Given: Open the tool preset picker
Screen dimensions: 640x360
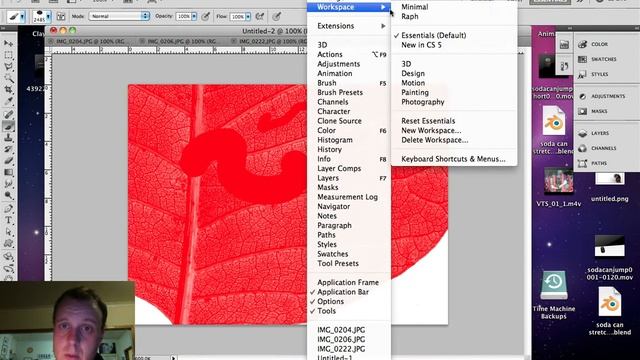Looking at the screenshot, I should pyautogui.click(x=16, y=17).
